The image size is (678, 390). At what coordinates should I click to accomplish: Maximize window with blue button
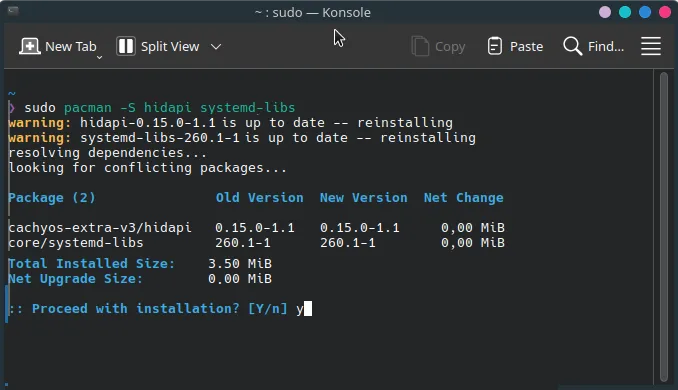645,12
